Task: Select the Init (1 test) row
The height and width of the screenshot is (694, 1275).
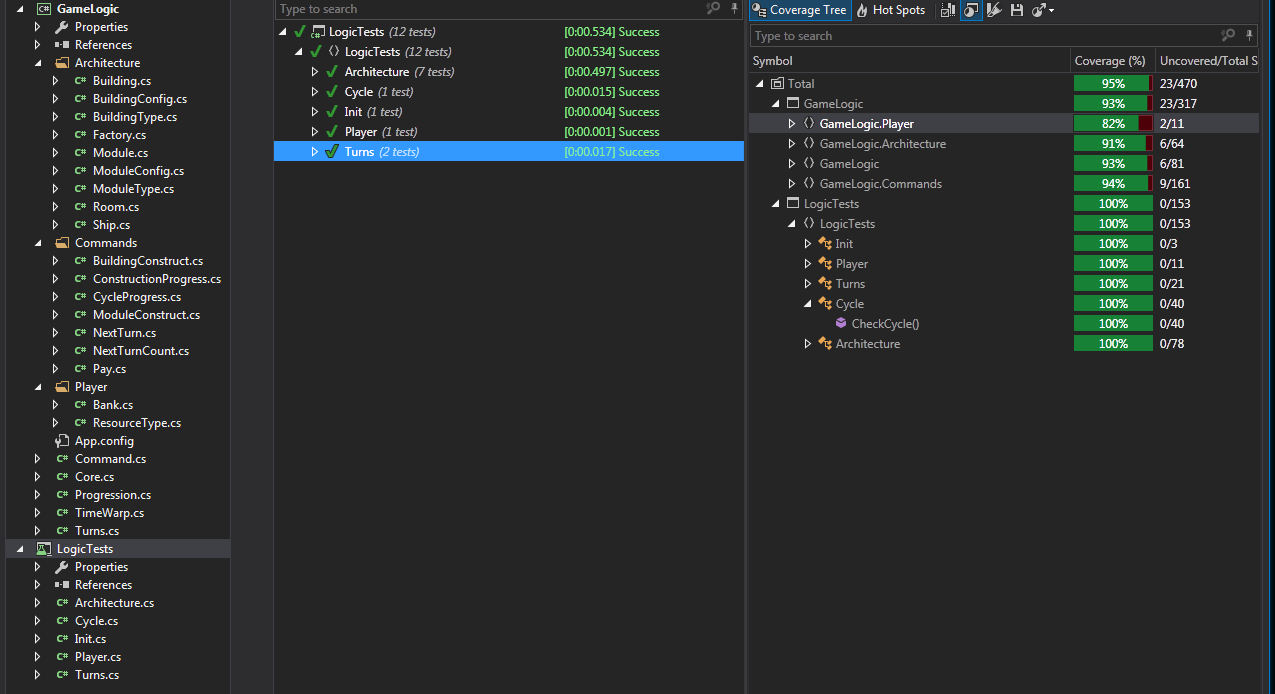Action: (x=509, y=112)
